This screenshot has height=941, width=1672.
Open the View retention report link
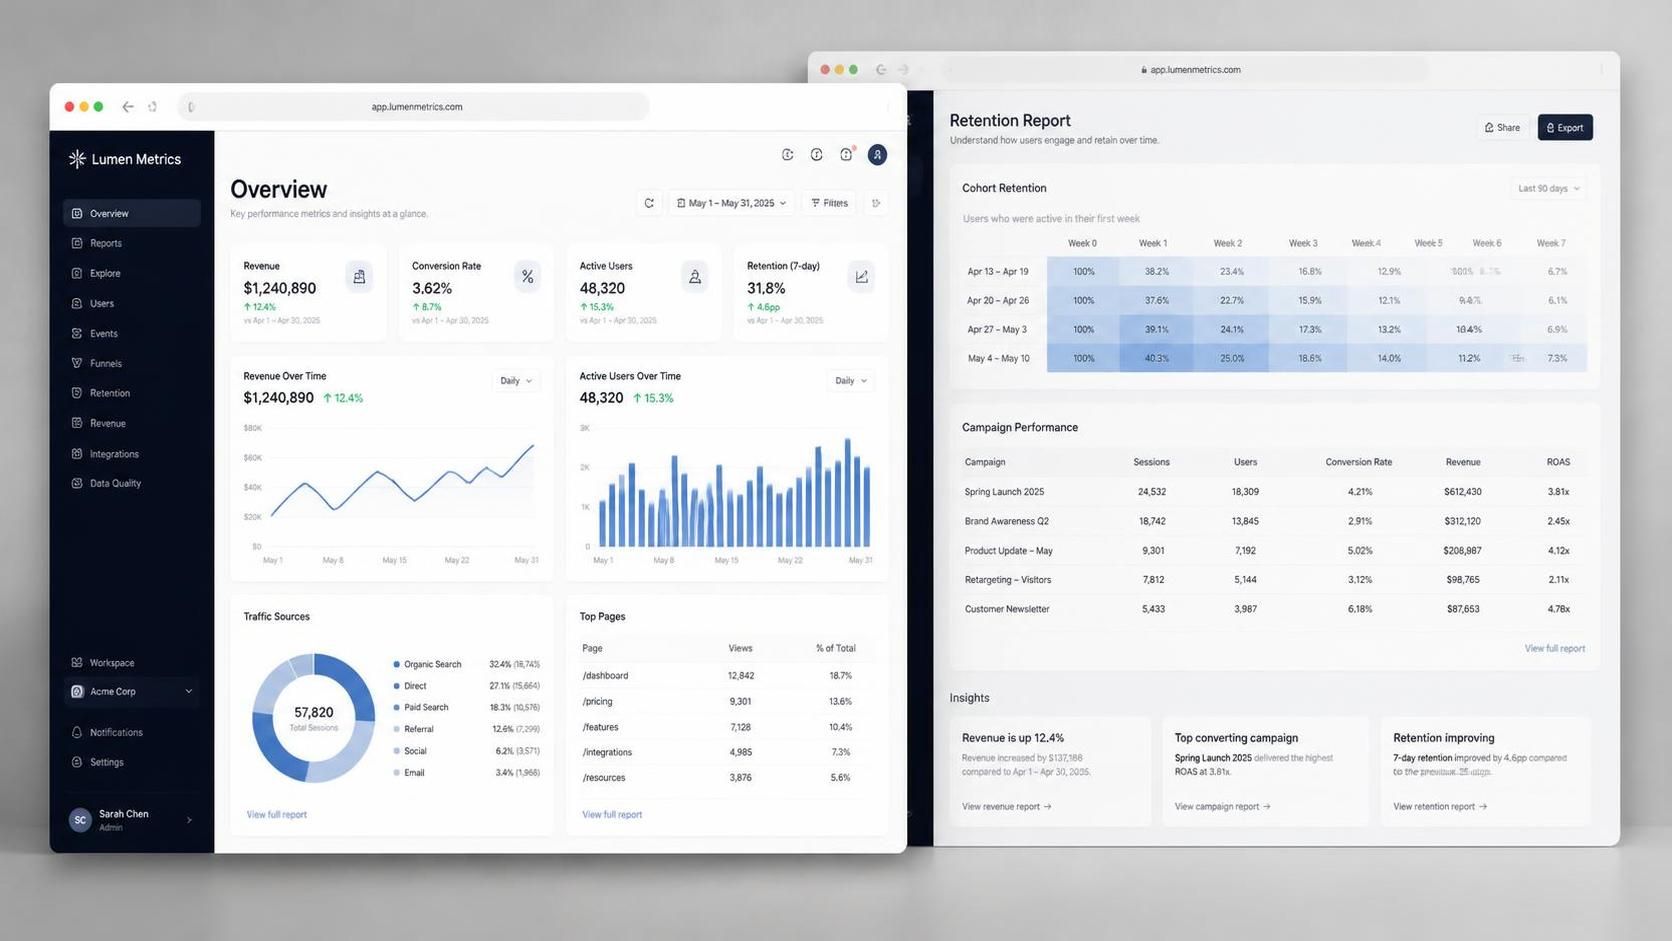click(x=1440, y=807)
